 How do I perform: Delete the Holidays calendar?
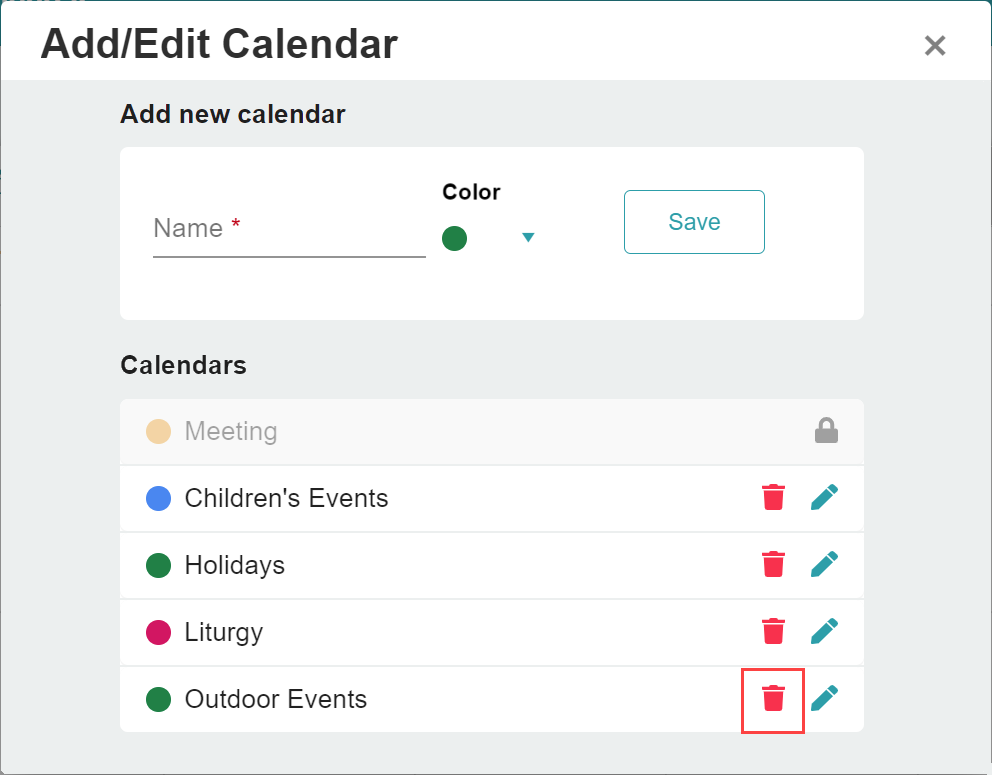773,564
